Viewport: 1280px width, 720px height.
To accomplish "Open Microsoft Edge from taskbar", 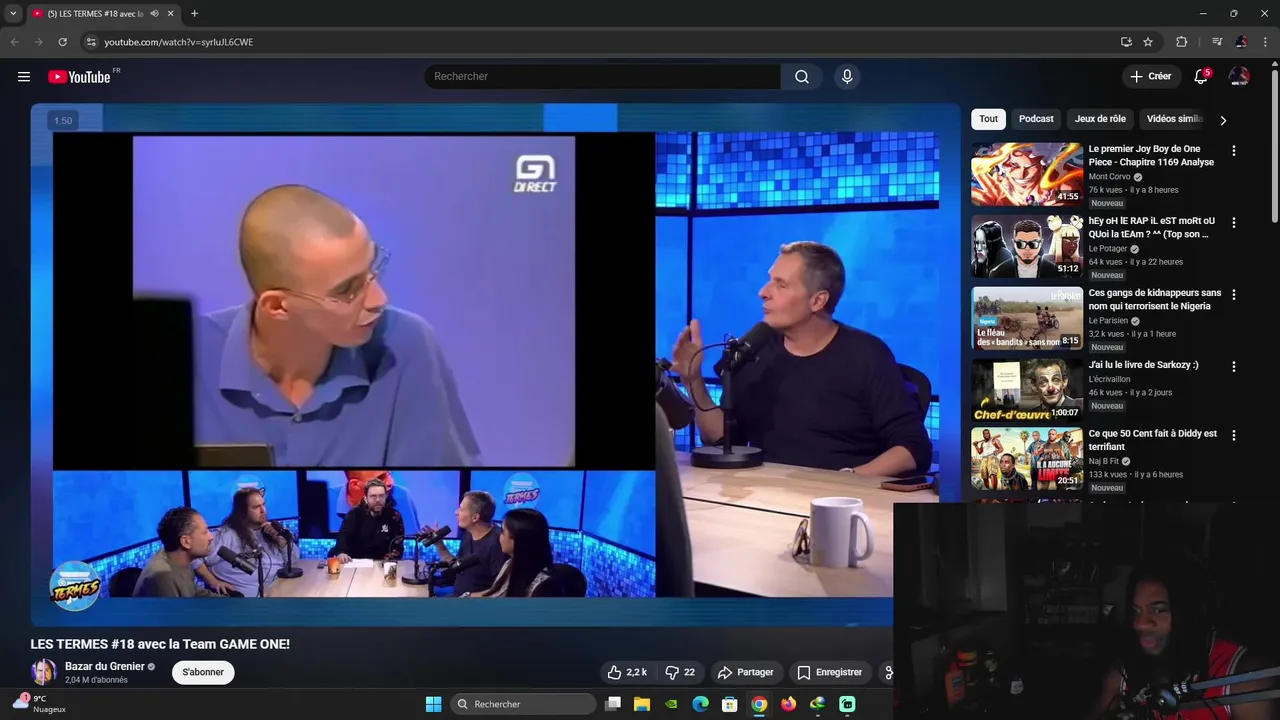I will [701, 704].
